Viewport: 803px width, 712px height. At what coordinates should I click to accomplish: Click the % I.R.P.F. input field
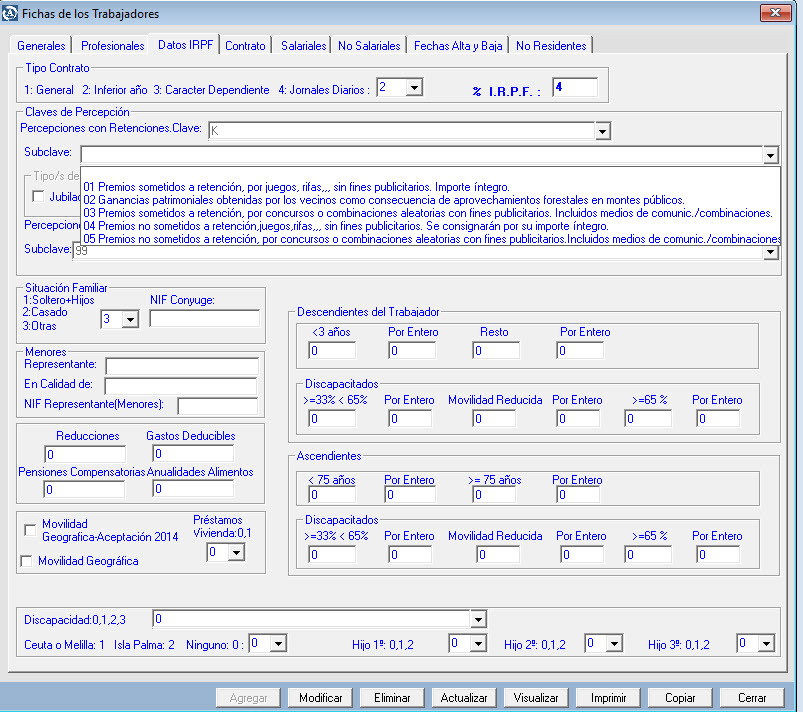(574, 88)
